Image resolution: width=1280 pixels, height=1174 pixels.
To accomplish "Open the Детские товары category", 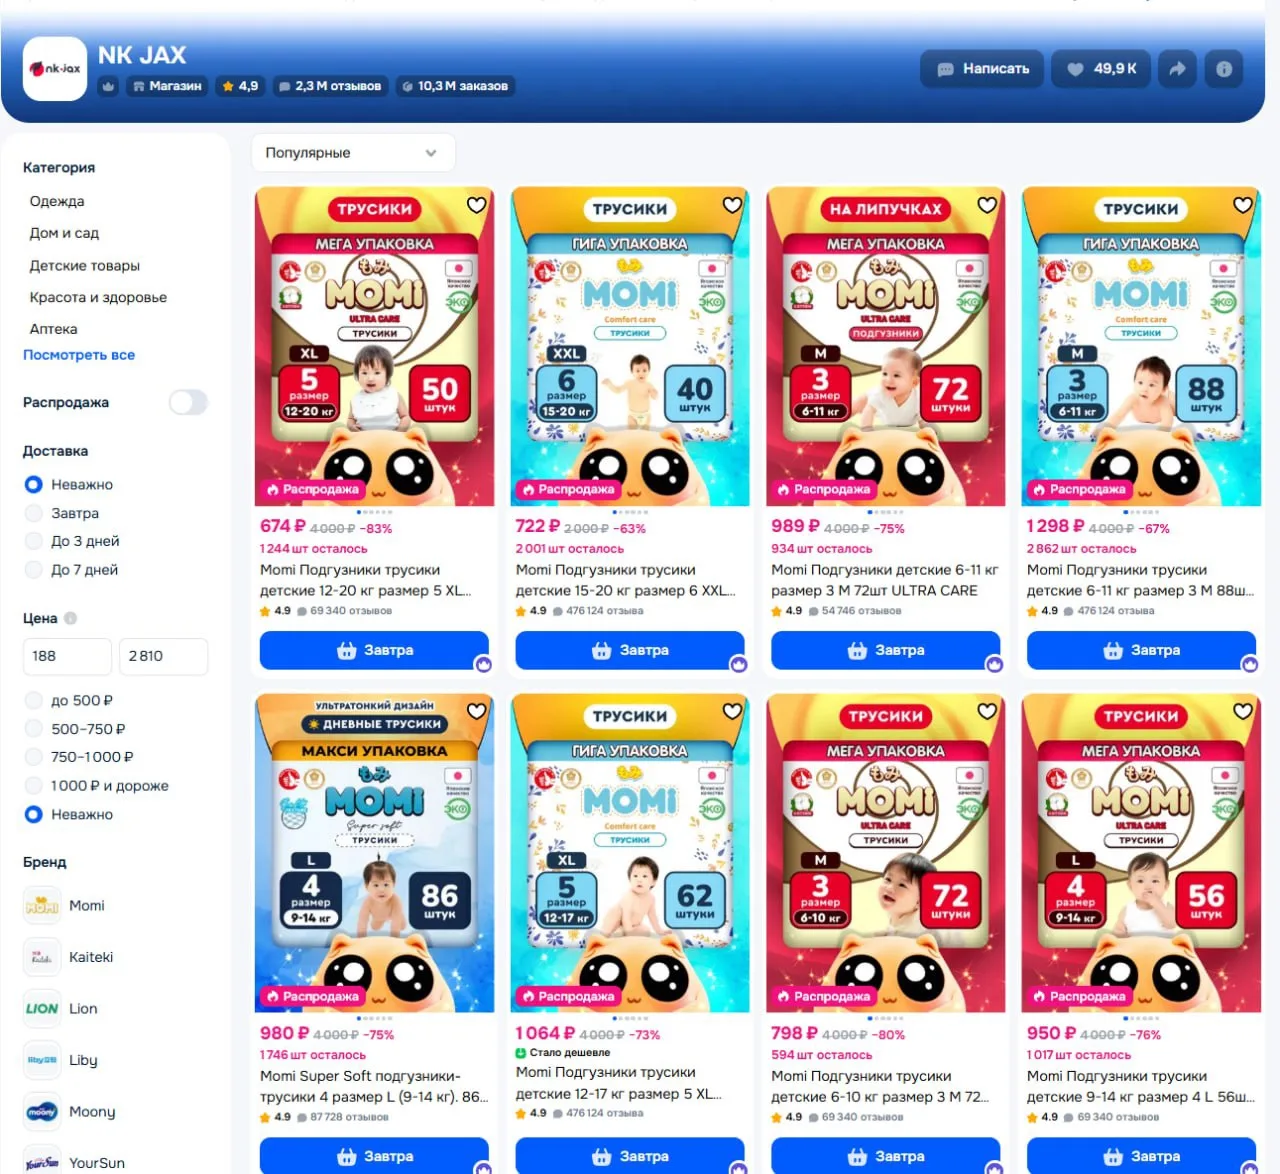I will pos(85,265).
